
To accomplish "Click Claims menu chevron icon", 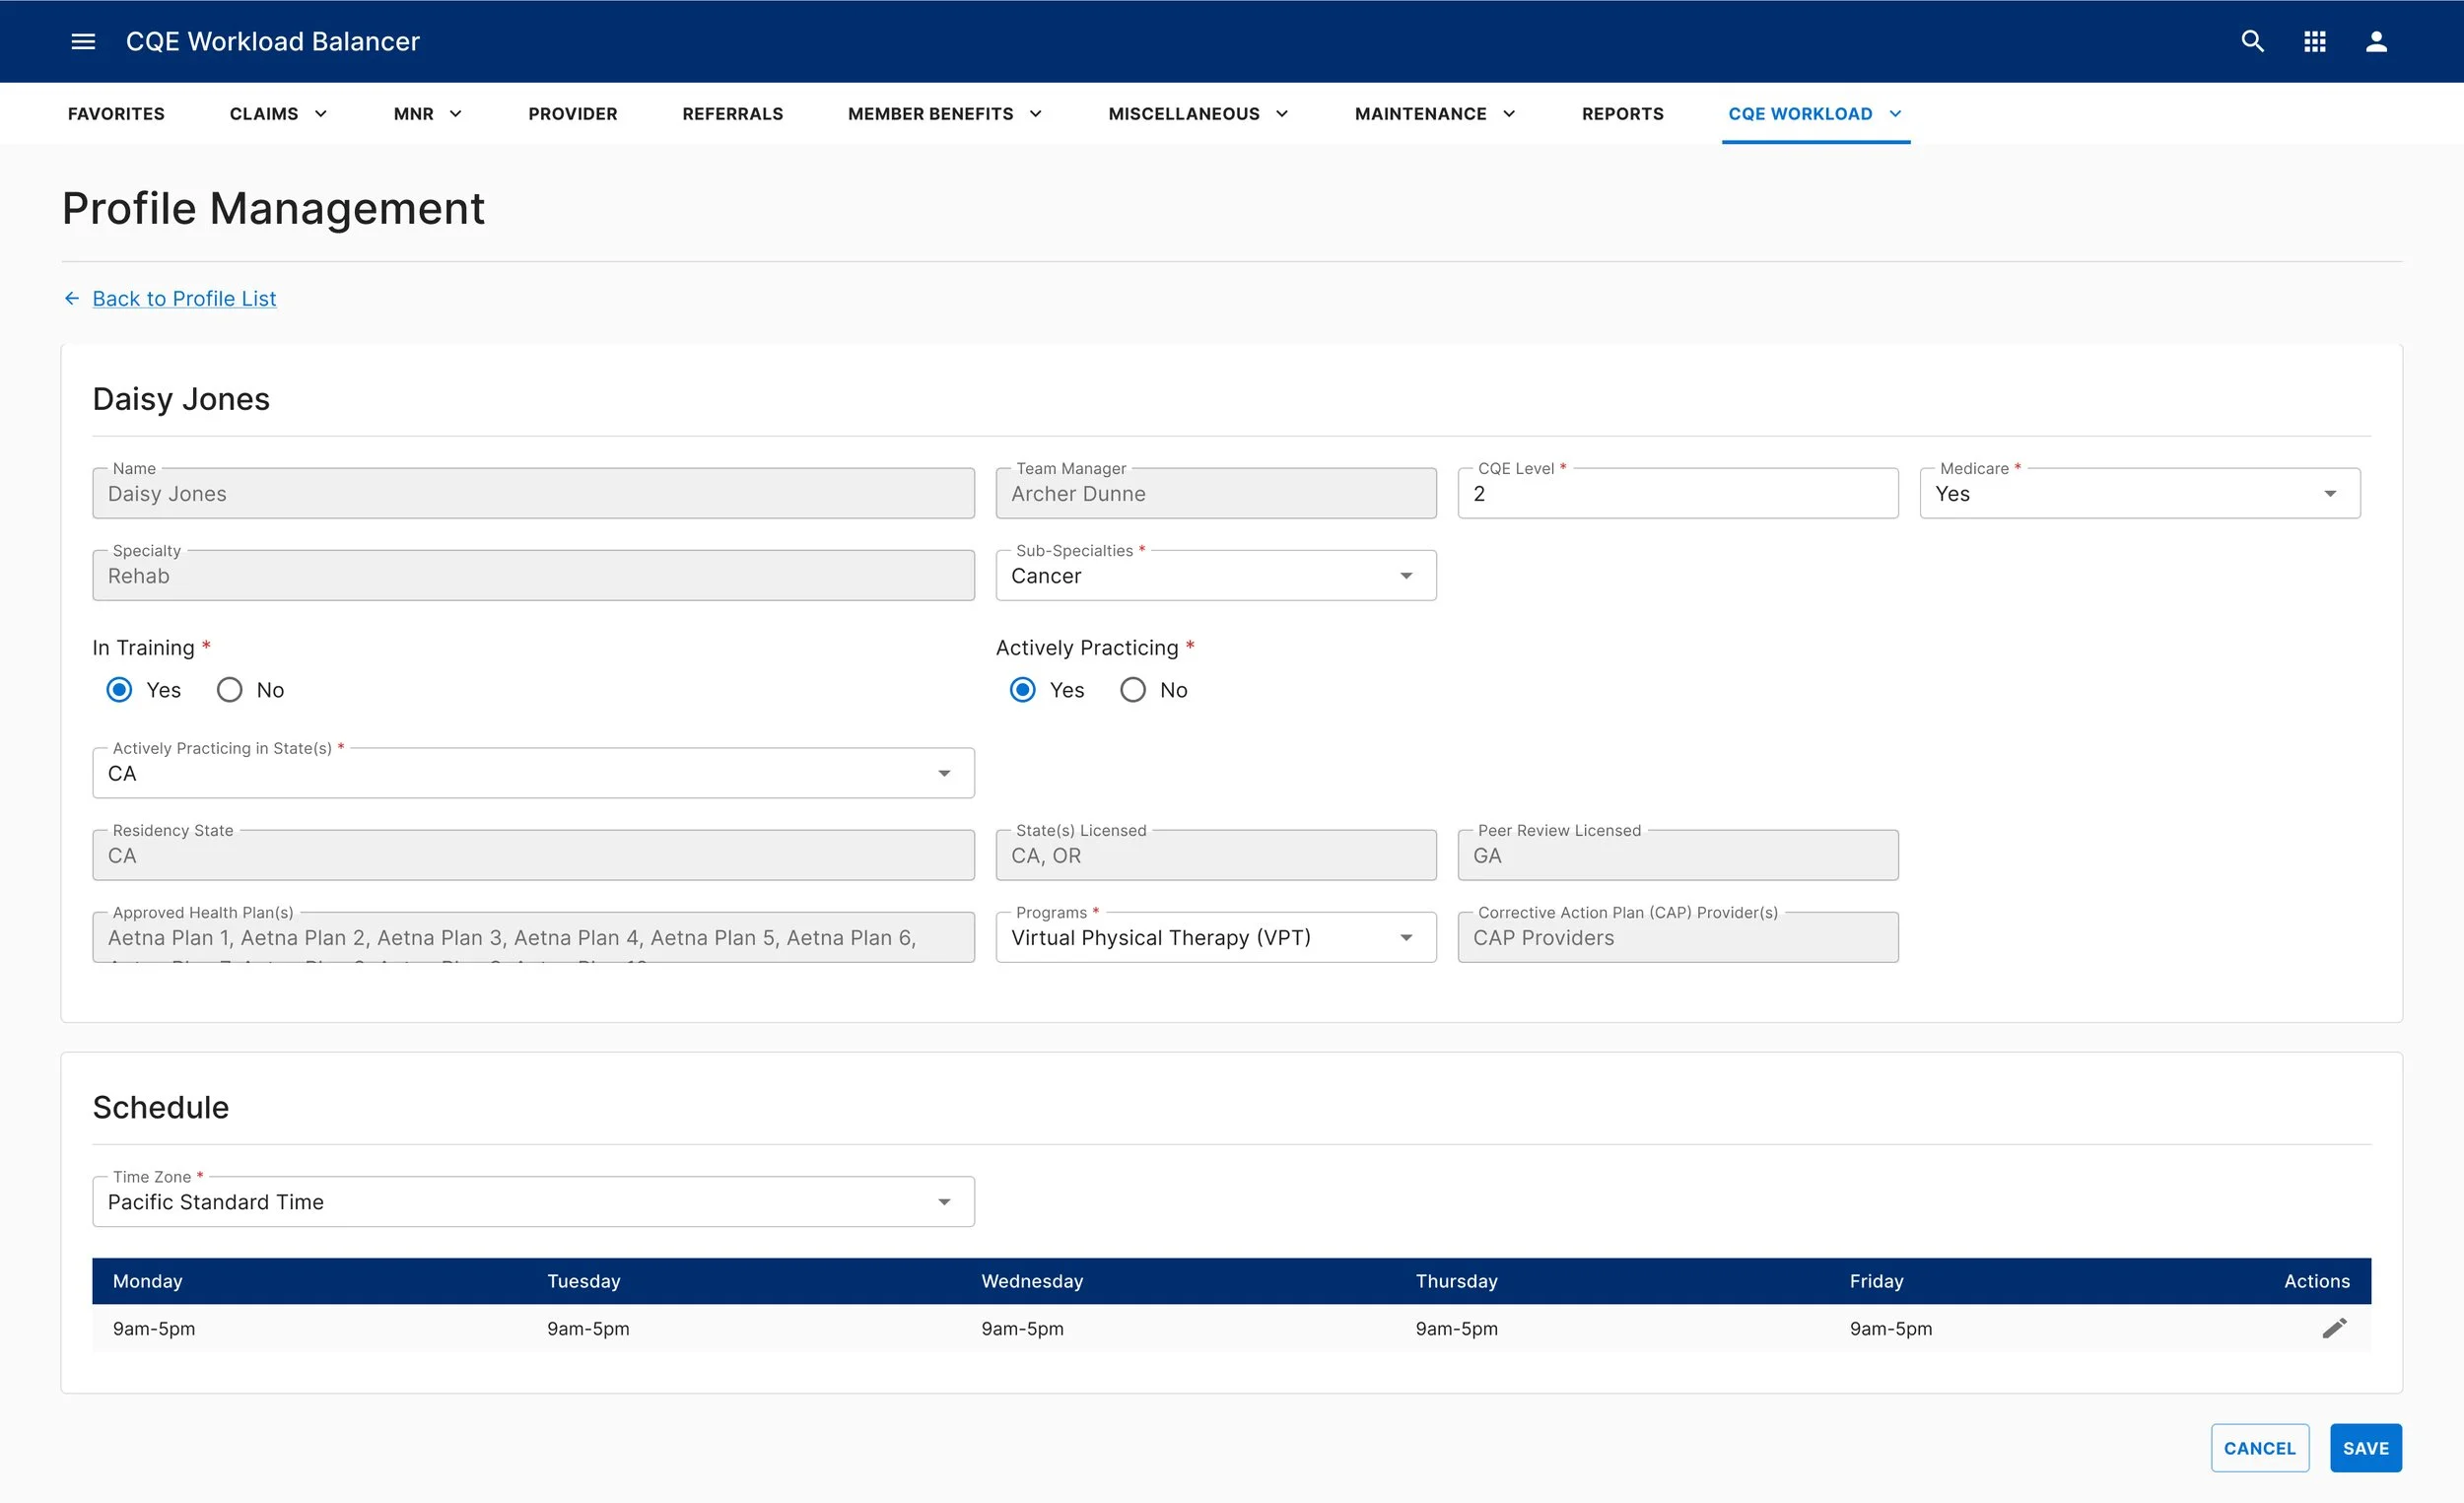I will pyautogui.click(x=321, y=114).
